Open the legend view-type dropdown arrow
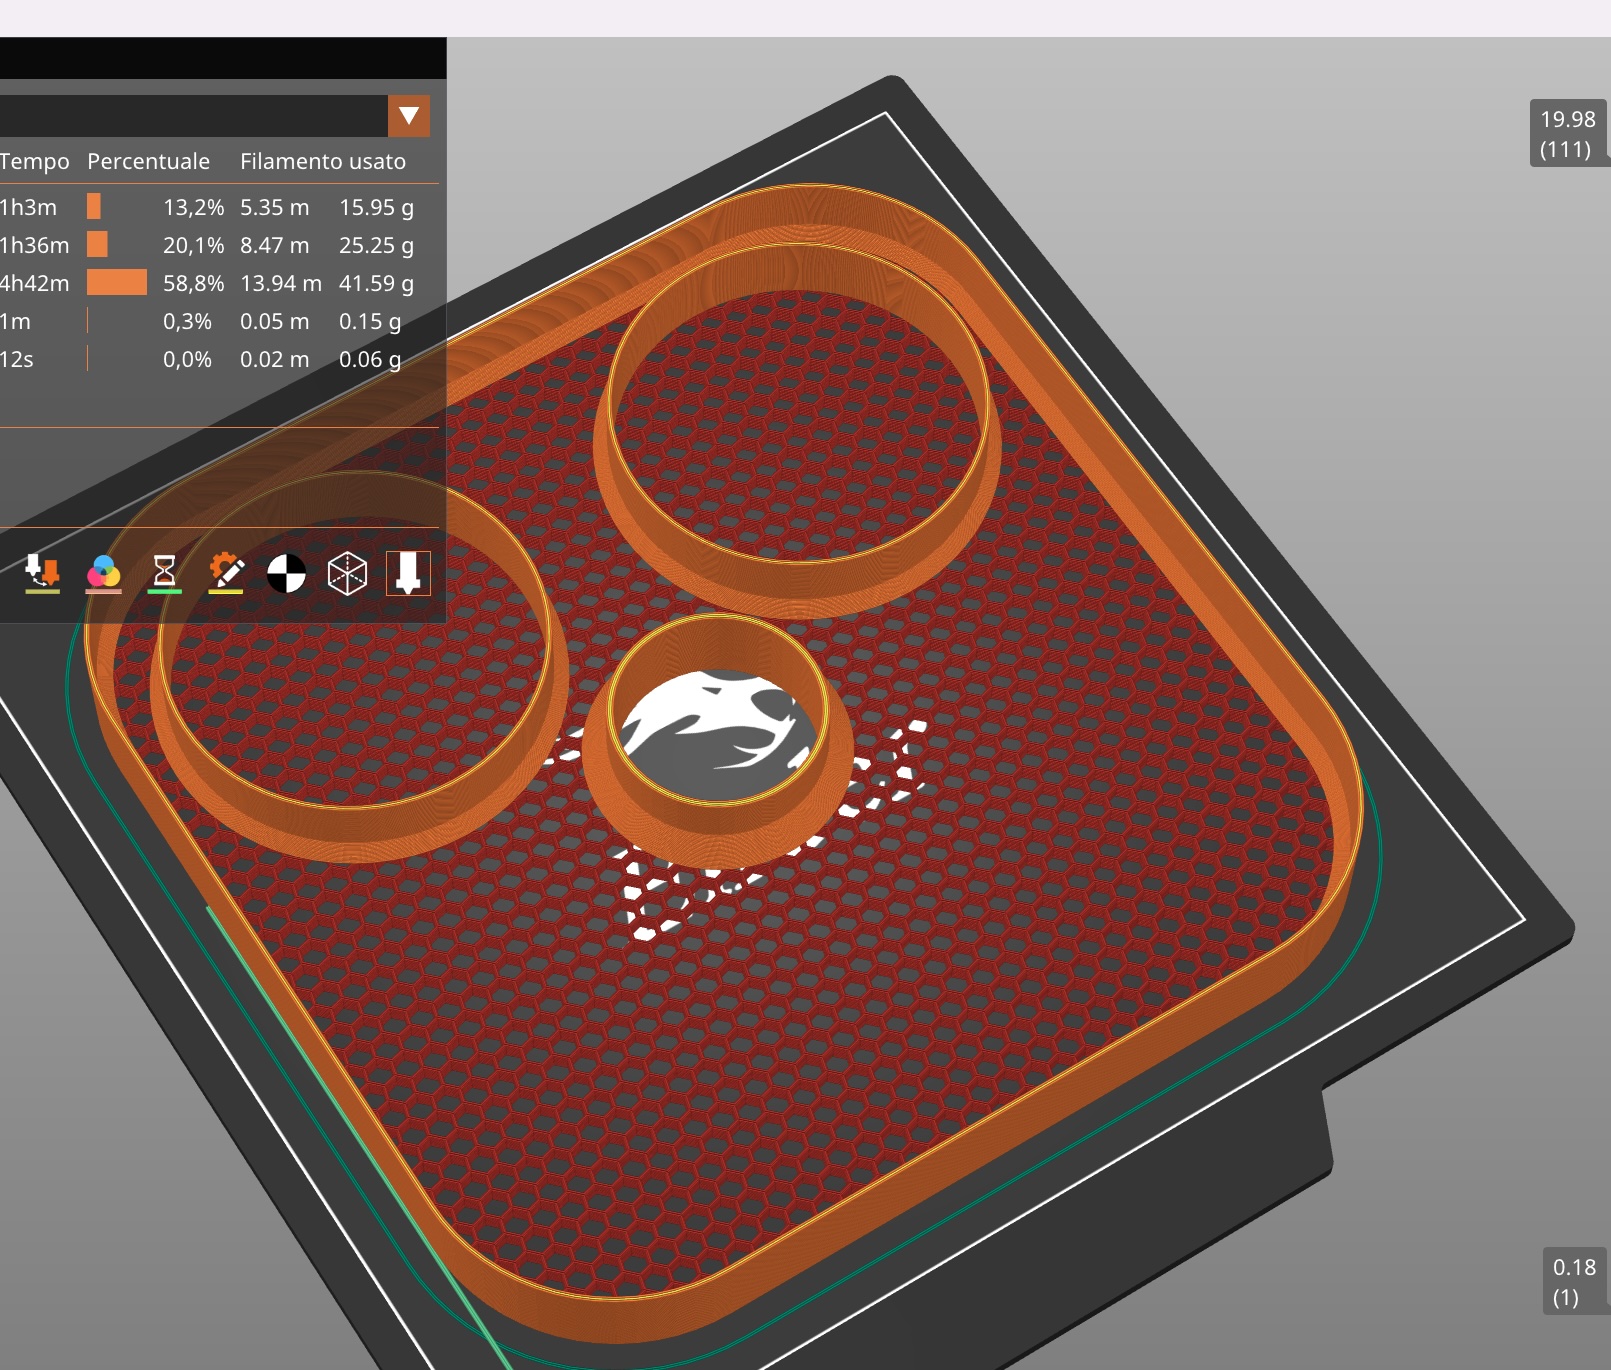The width and height of the screenshot is (1611, 1370). pos(409,116)
